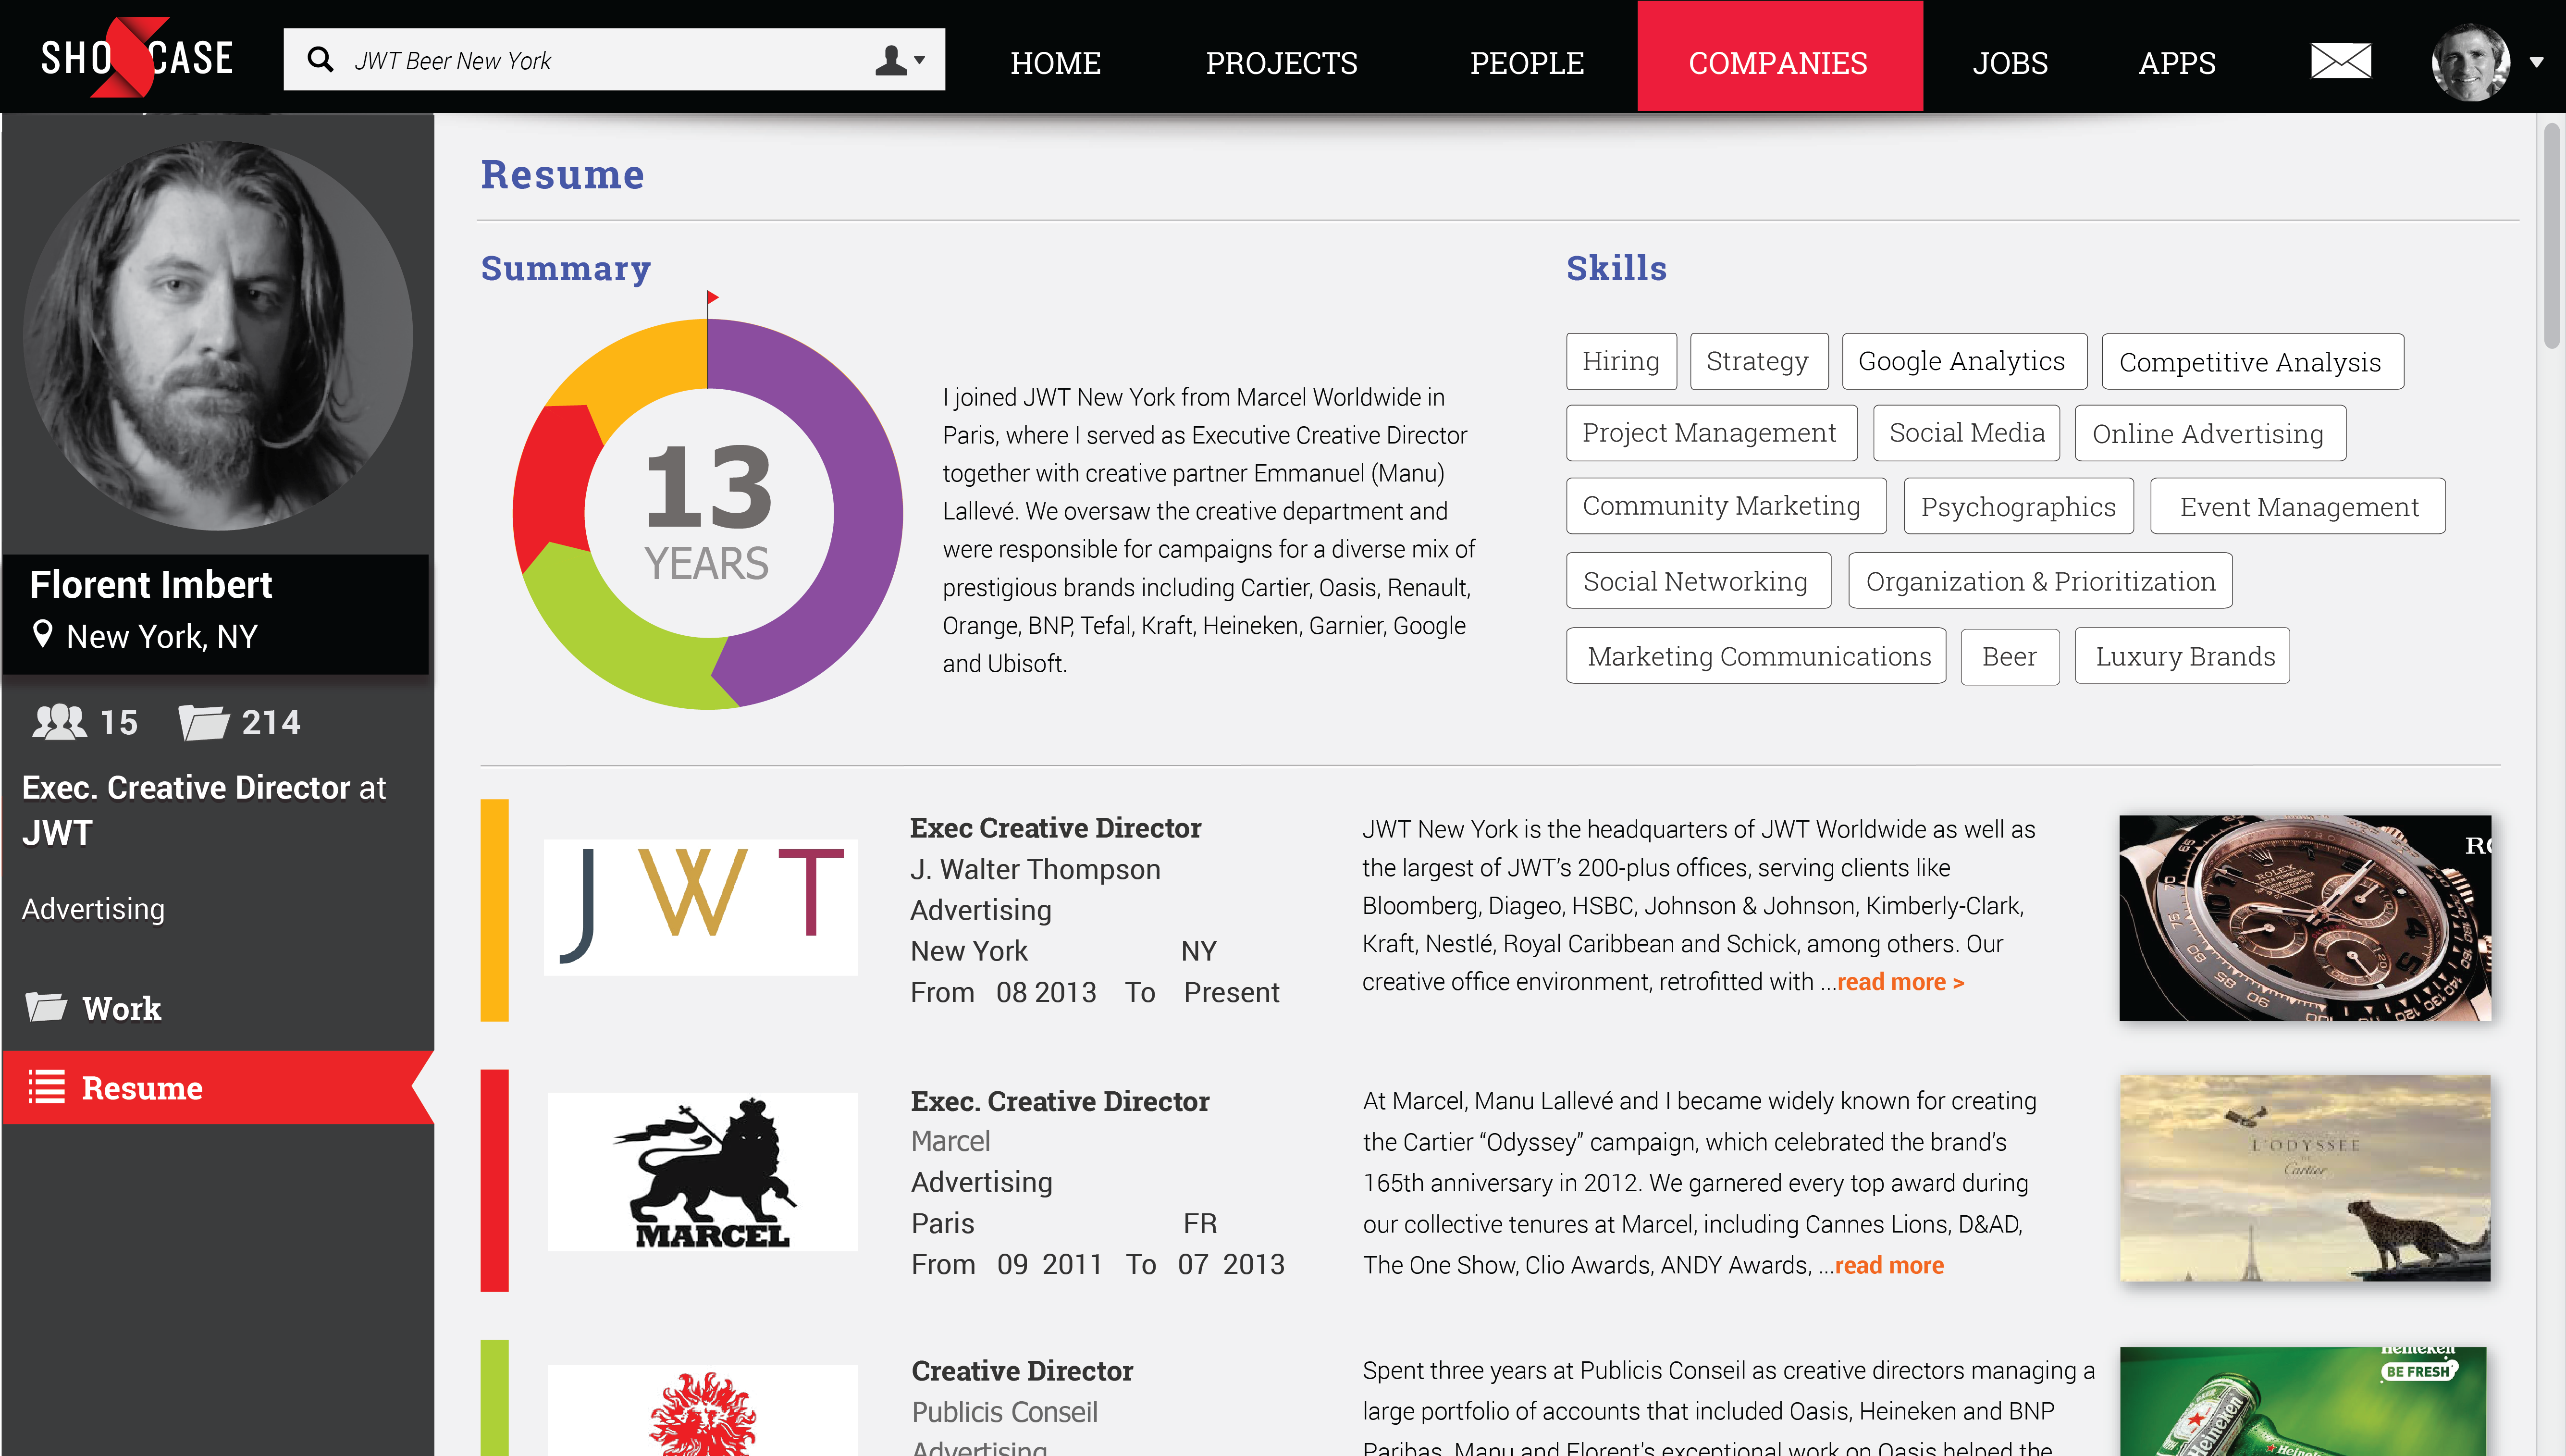This screenshot has height=1456, width=2566.
Task: Click the Beer skill tag
Action: tap(2009, 656)
